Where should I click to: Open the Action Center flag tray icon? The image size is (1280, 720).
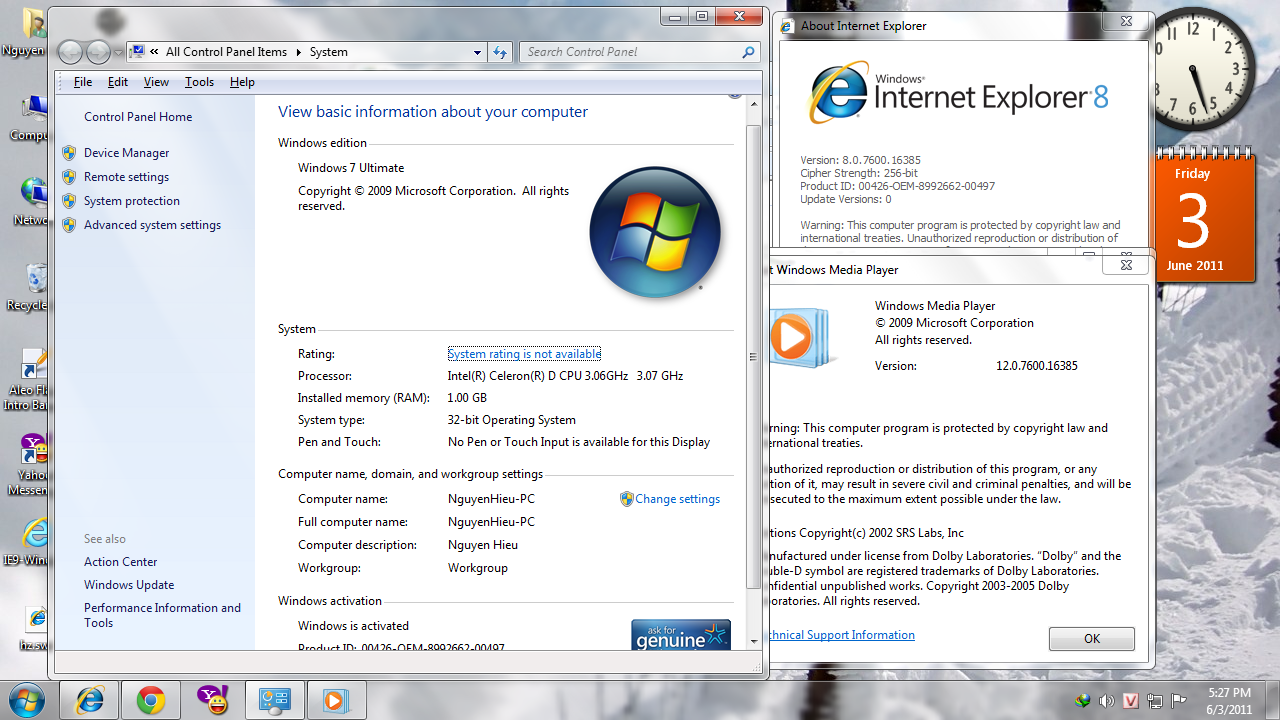[x=1179, y=701]
